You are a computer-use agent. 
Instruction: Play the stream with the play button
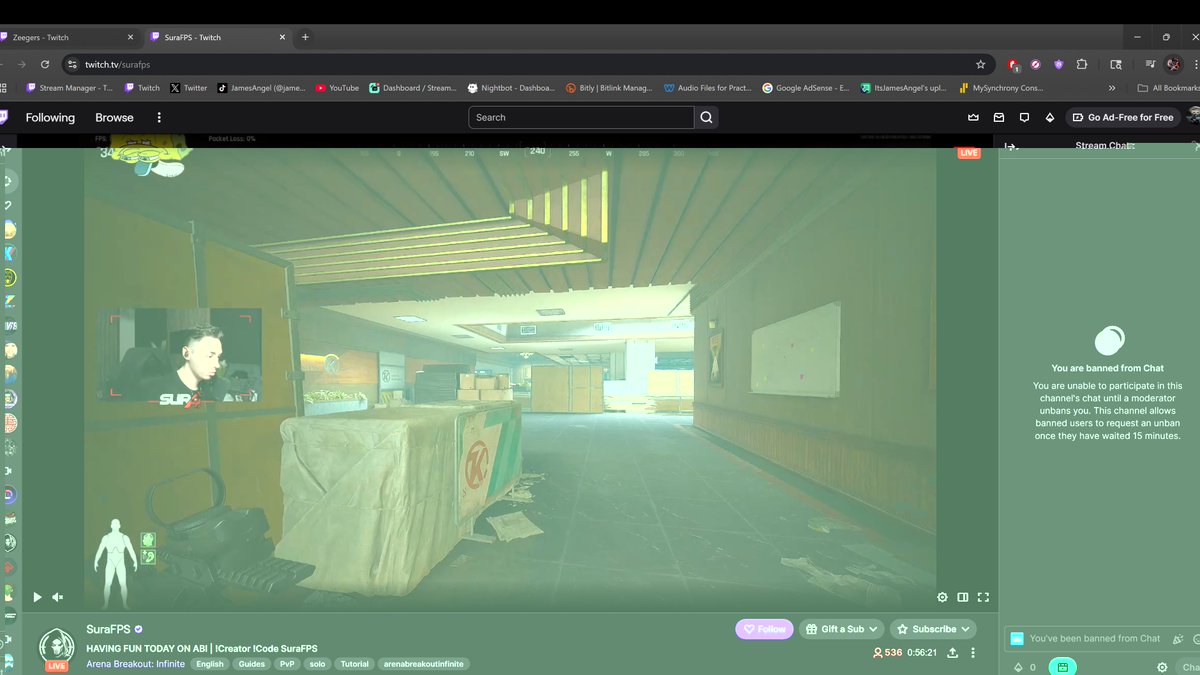tap(38, 597)
